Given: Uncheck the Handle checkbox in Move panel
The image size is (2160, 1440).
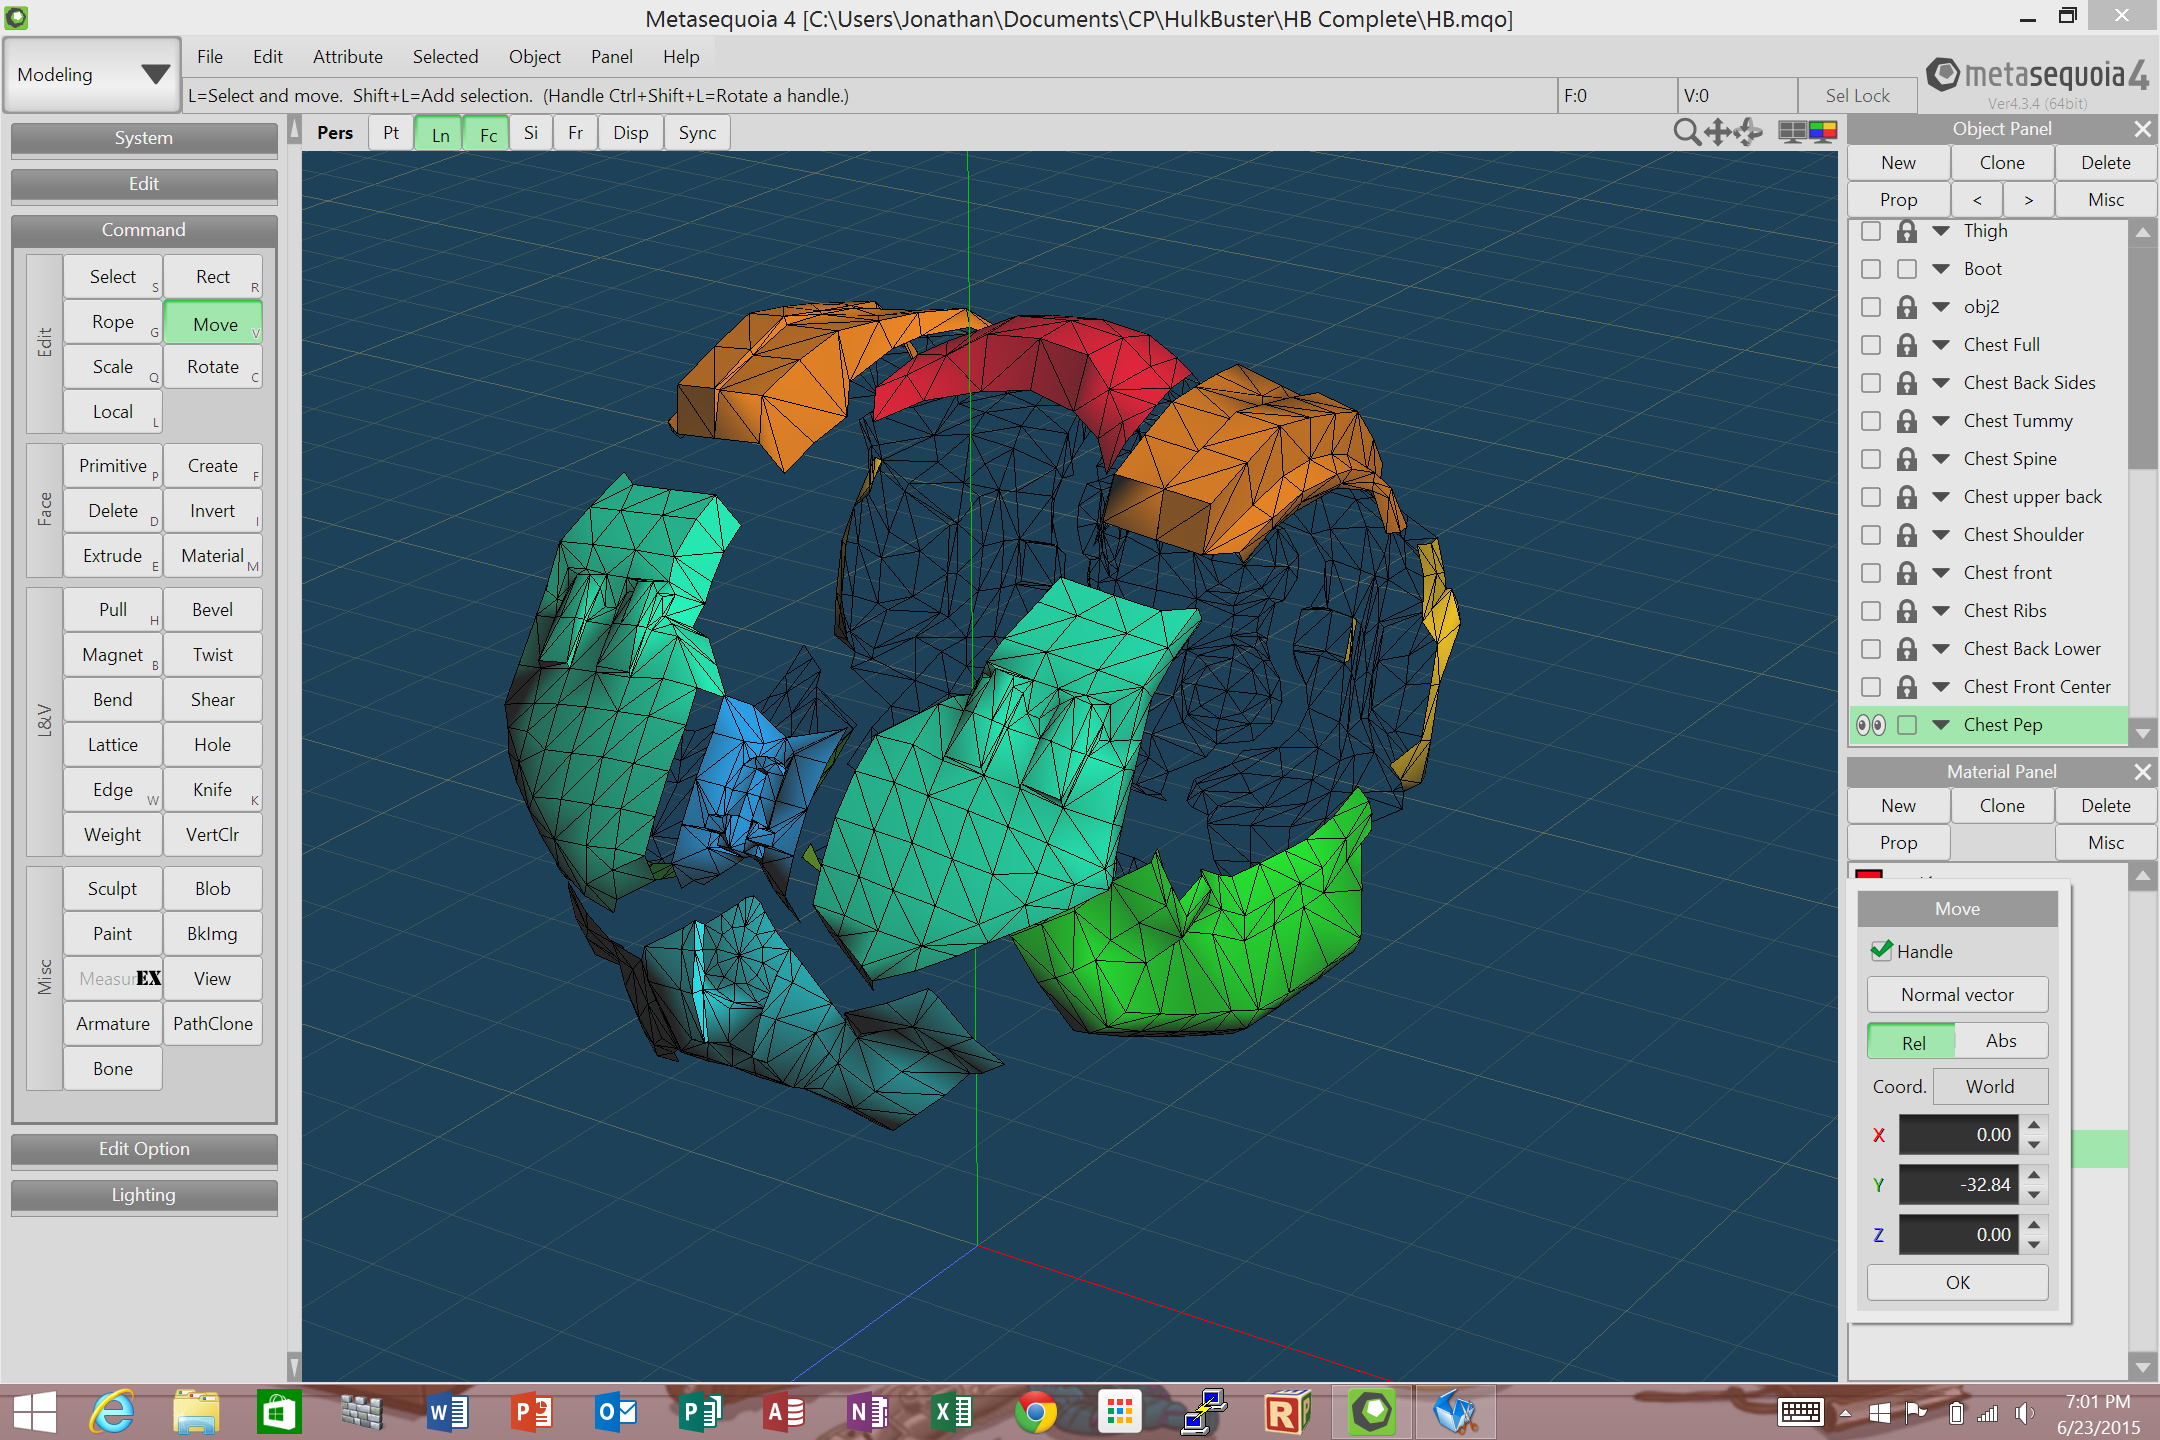Looking at the screenshot, I should point(1881,950).
